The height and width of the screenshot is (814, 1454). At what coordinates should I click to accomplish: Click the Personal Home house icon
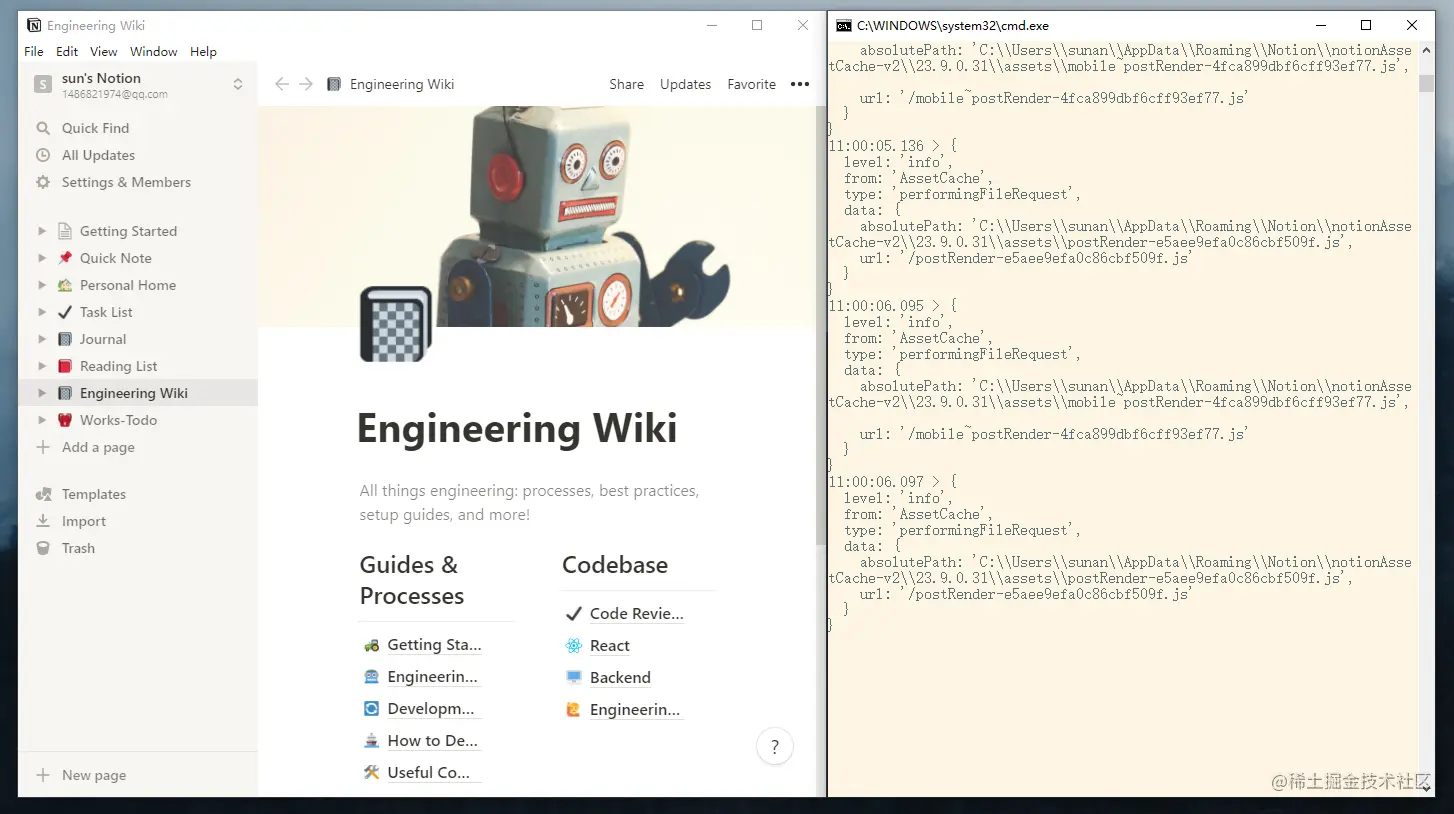(65, 285)
